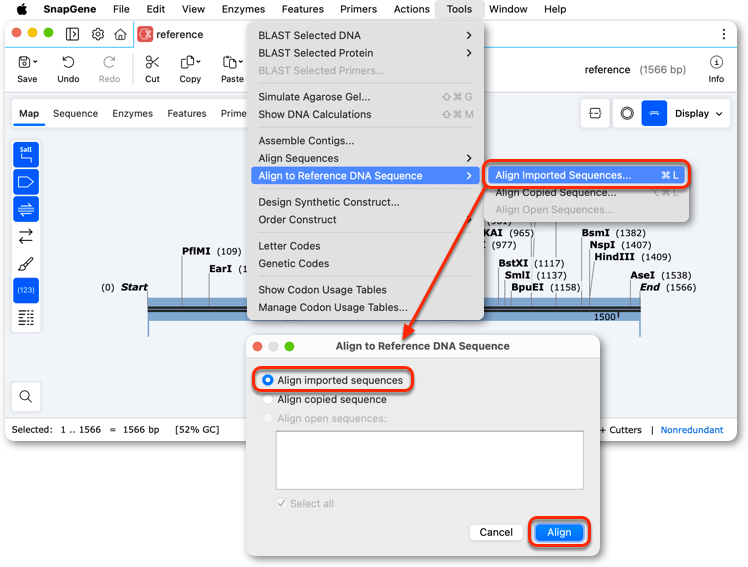The width and height of the screenshot is (748, 567).
Task: Click the Align button
Action: coord(559,532)
